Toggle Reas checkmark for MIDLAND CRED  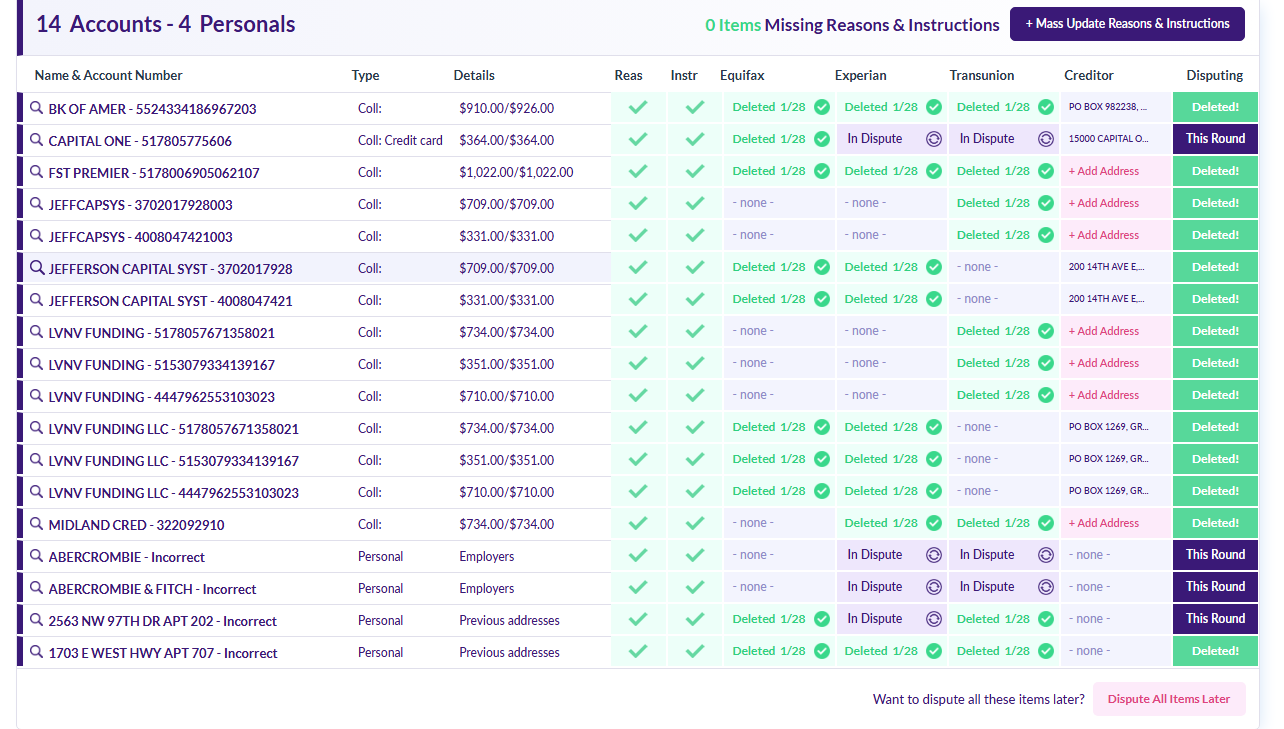coord(638,524)
